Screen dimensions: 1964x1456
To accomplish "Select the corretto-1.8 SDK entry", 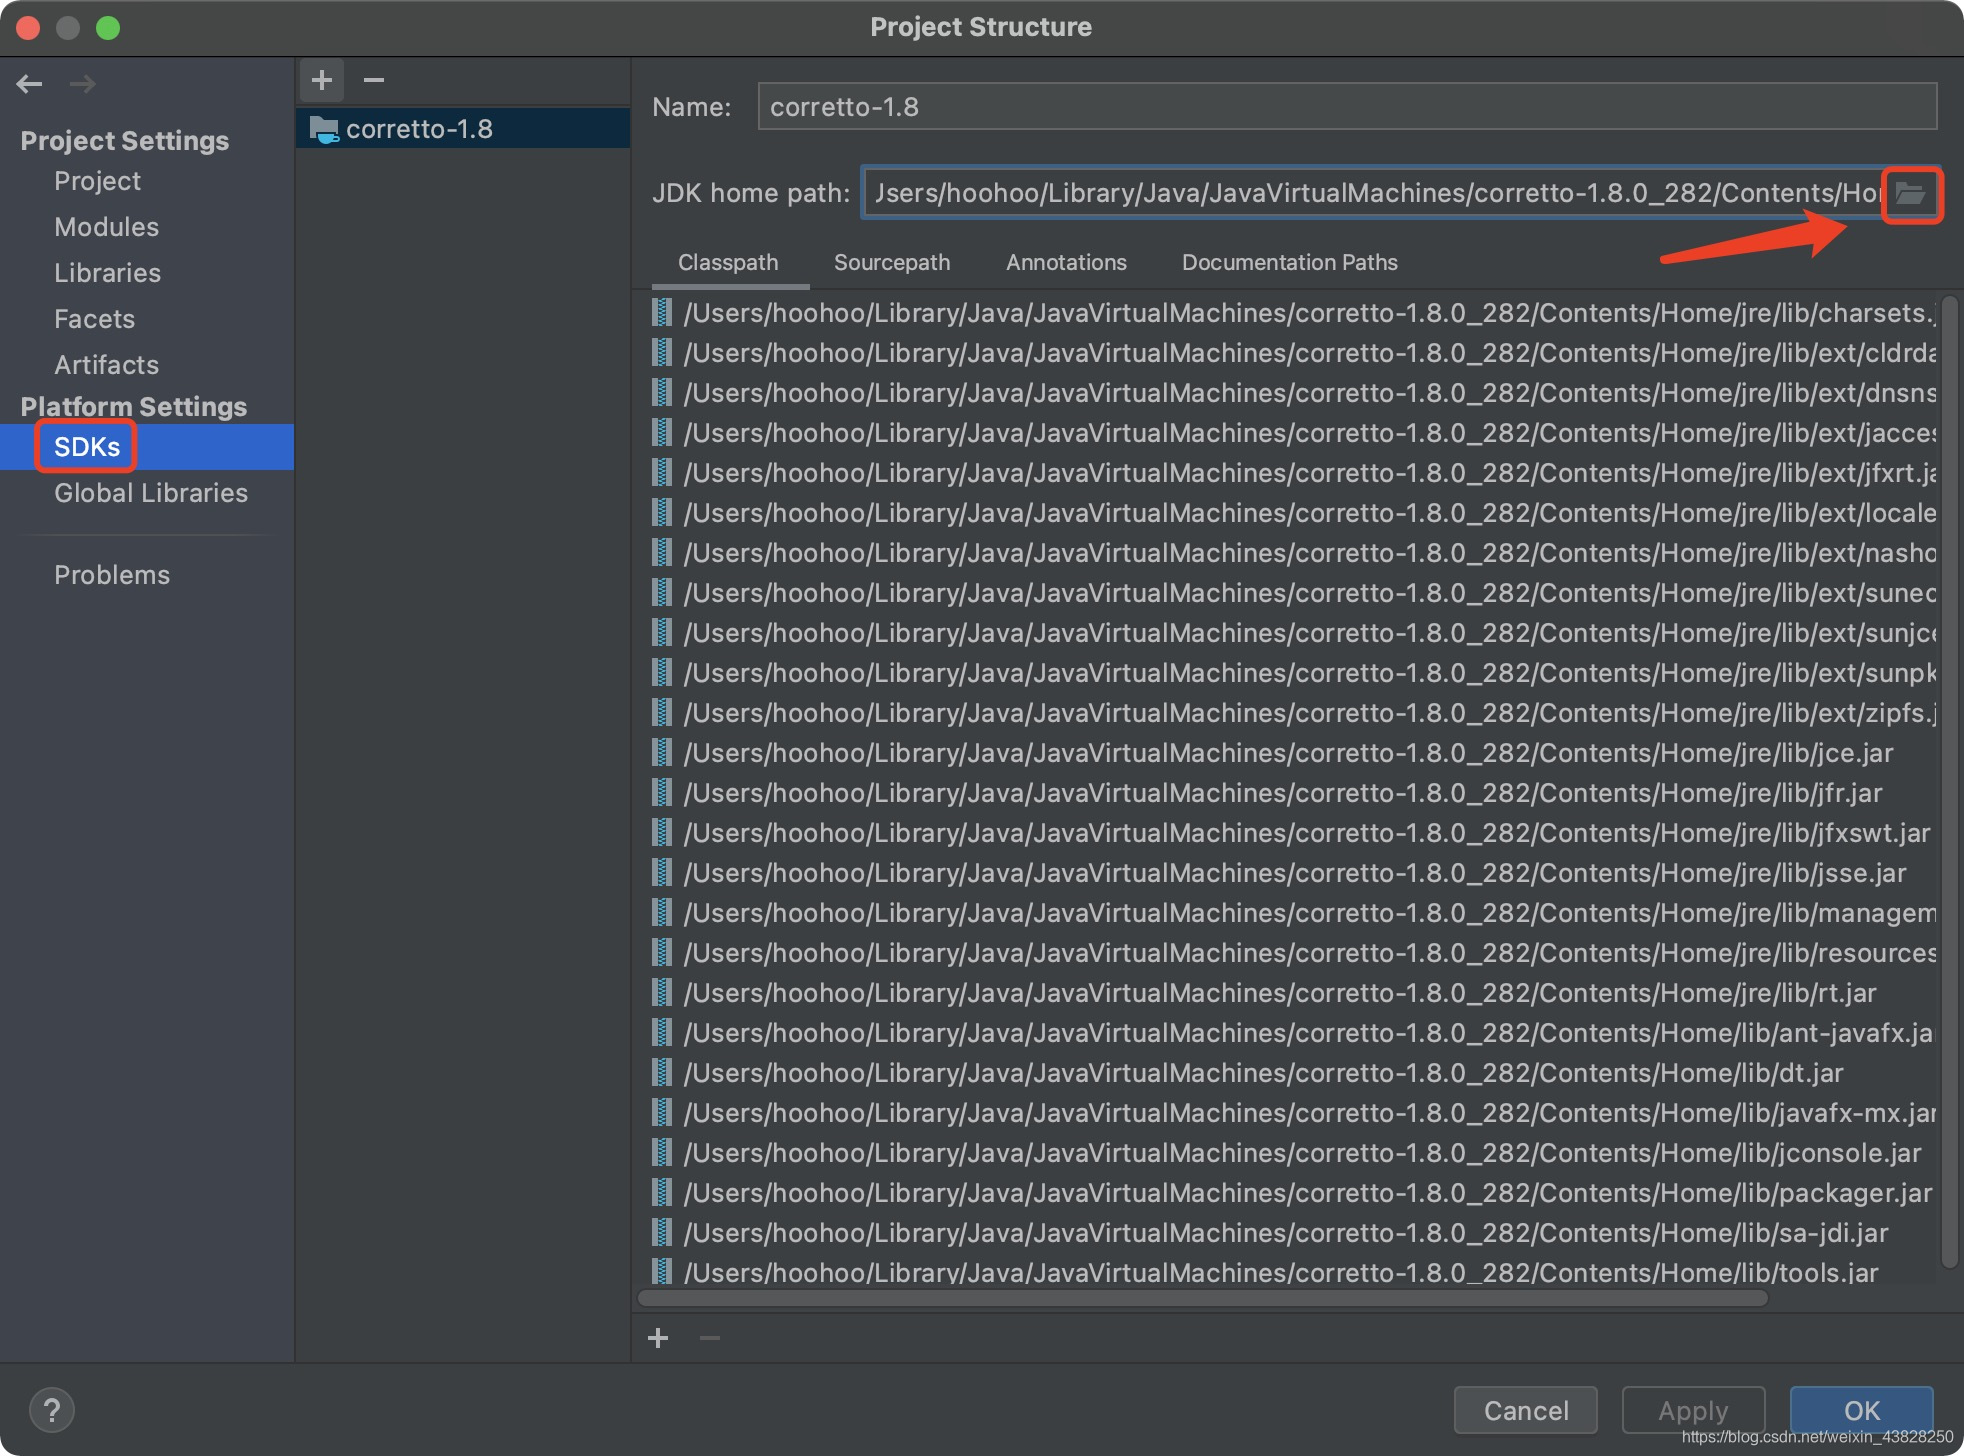I will pyautogui.click(x=463, y=129).
